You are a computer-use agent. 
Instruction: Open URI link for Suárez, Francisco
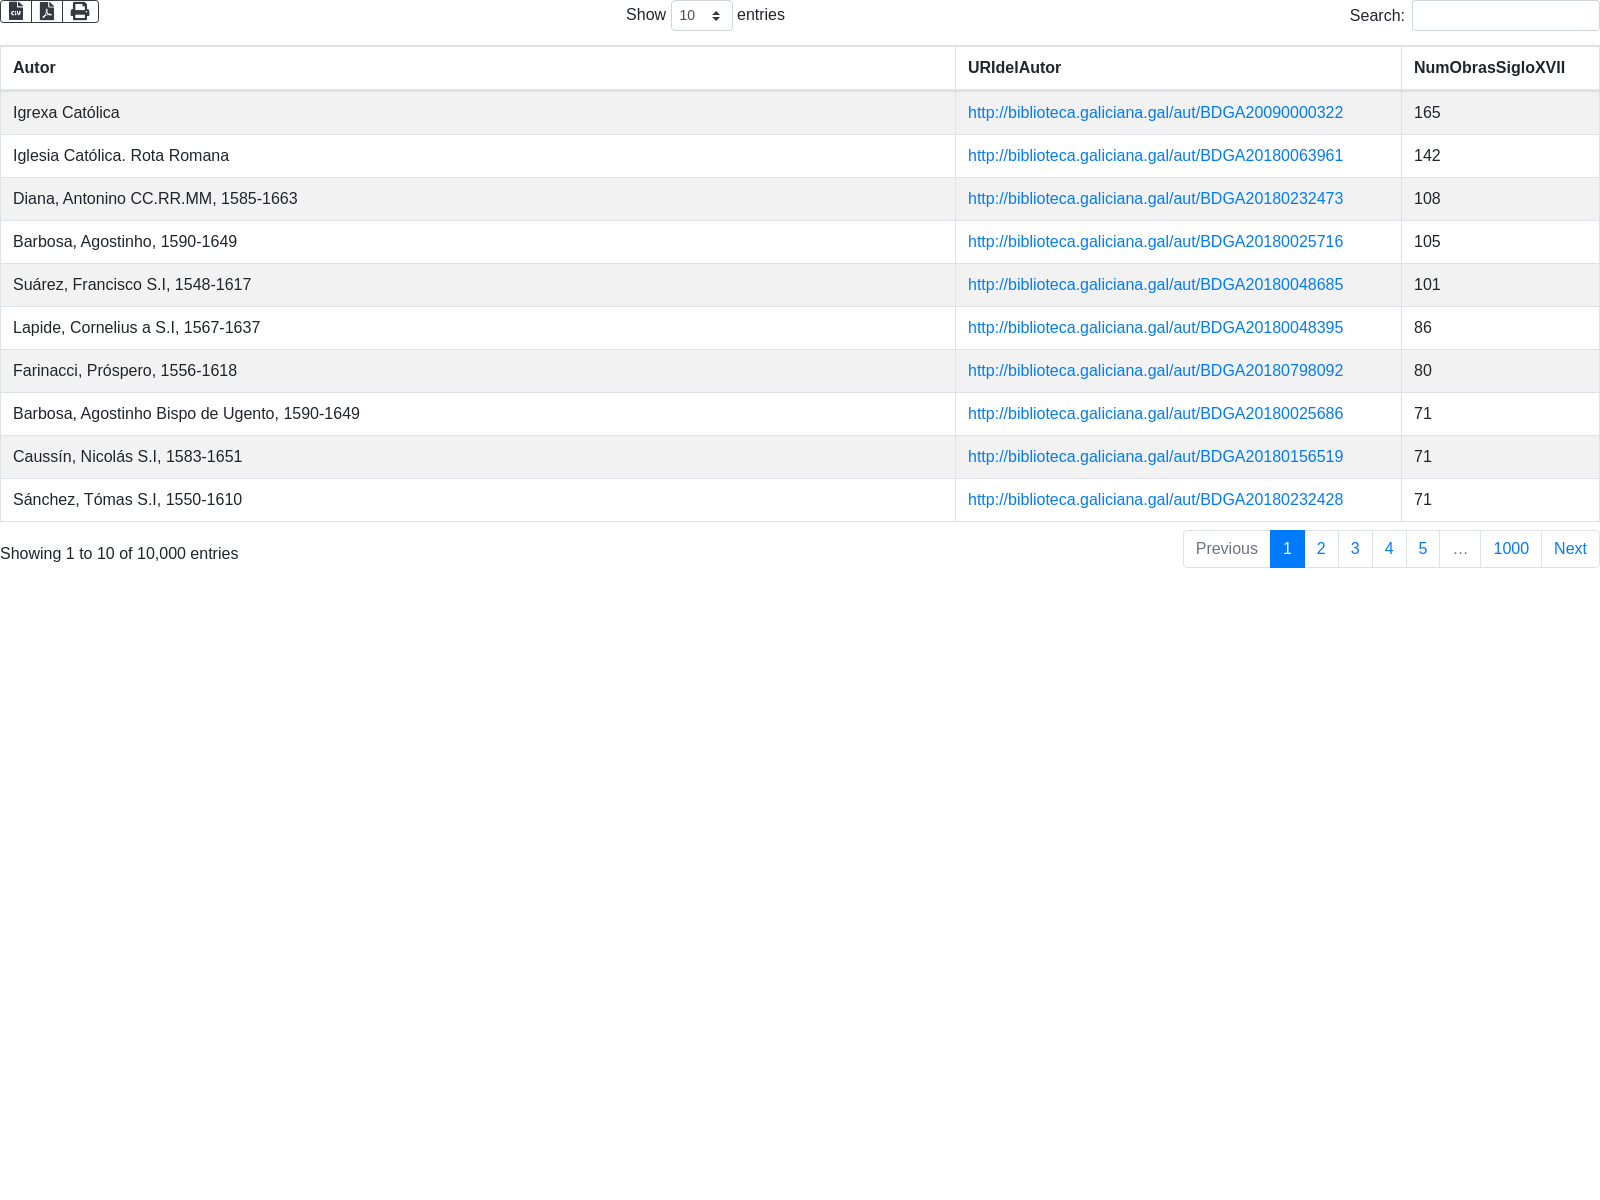tap(1155, 285)
